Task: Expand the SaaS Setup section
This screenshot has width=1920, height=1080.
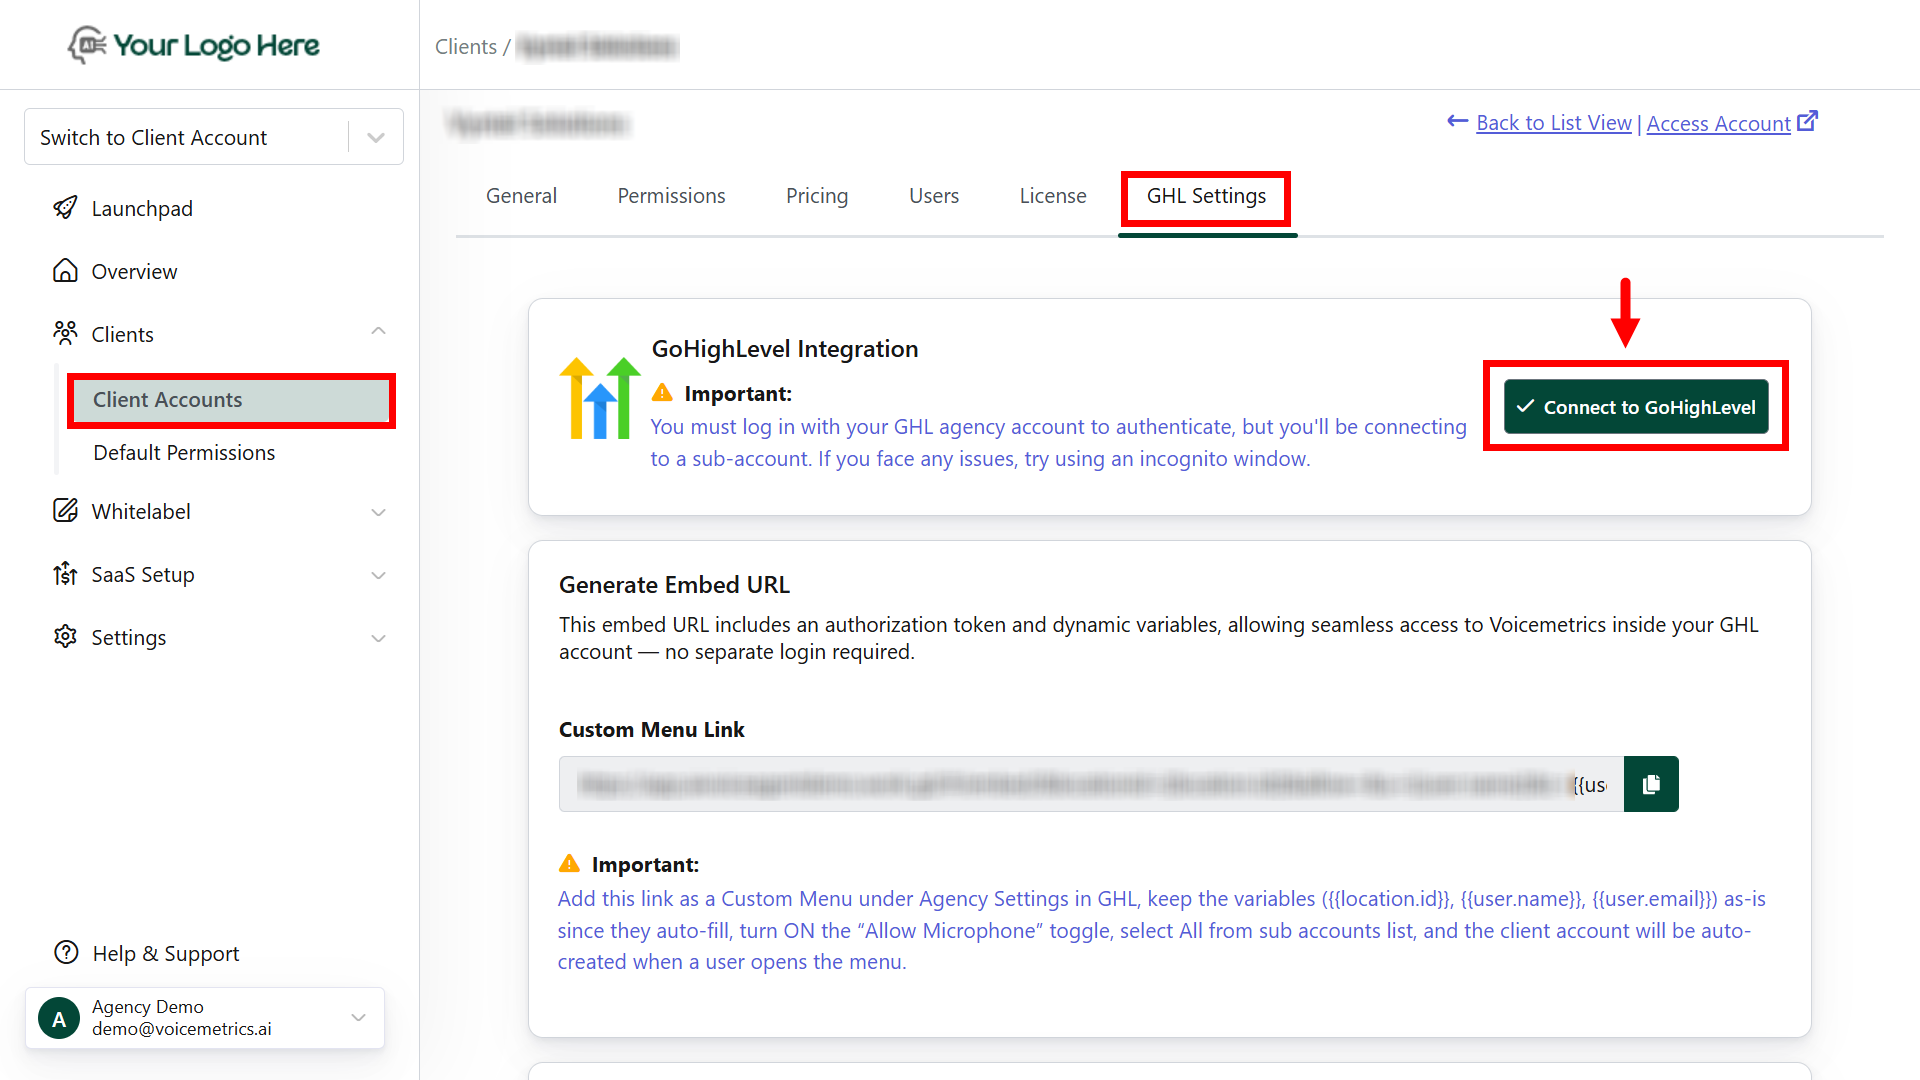Action: (378, 575)
